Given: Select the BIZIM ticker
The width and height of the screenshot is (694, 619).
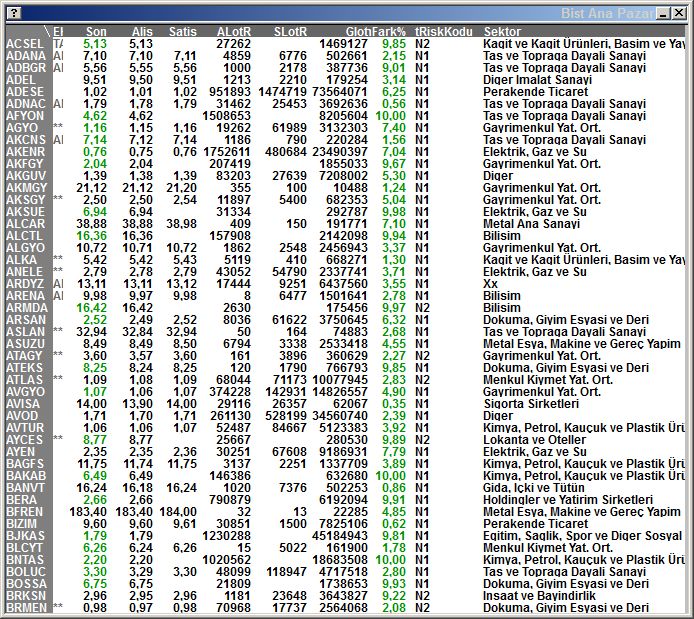Looking at the screenshot, I should click(22, 523).
